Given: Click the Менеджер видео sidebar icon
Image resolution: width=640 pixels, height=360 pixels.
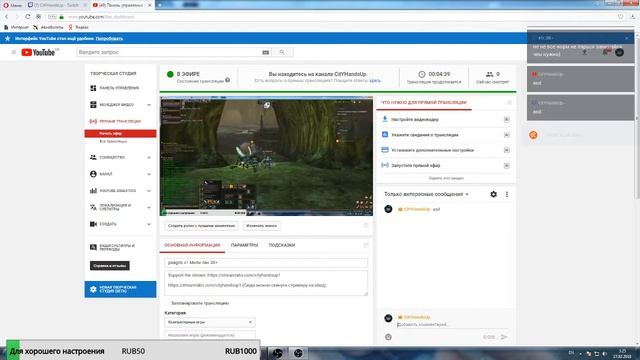Looking at the screenshot, I should [93, 104].
